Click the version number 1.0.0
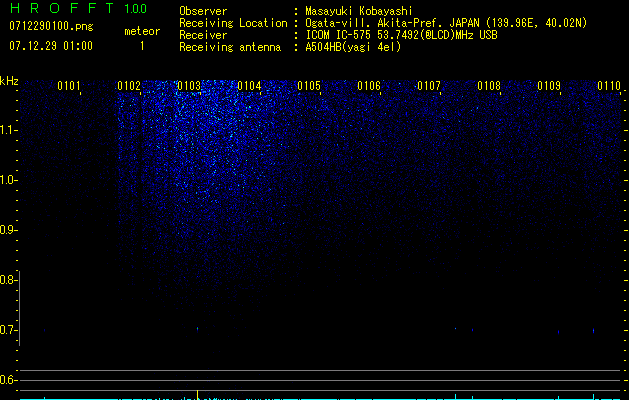This screenshot has height=400, width=629. [x=136, y=8]
